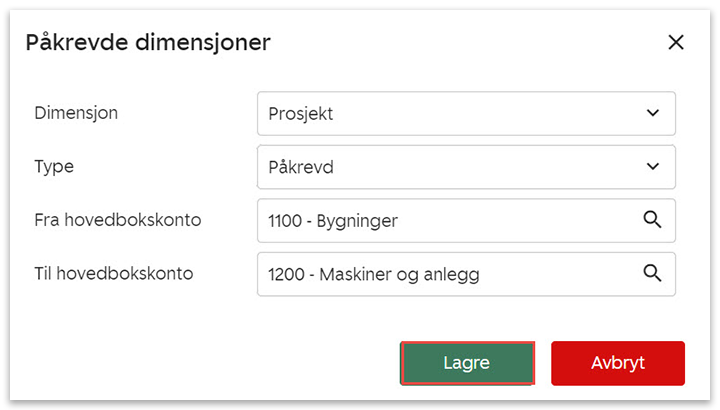Select the Prosjekt value text
Viewport: 720px width, 410px height.
click(x=301, y=114)
